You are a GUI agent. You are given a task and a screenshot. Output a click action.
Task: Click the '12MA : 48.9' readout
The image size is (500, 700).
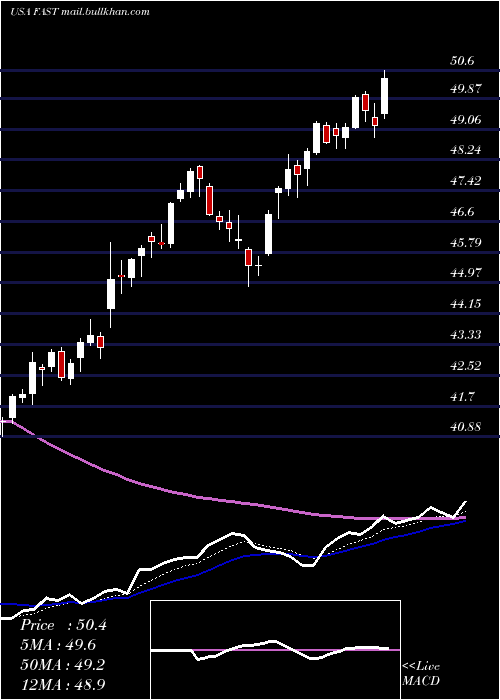coord(62,684)
